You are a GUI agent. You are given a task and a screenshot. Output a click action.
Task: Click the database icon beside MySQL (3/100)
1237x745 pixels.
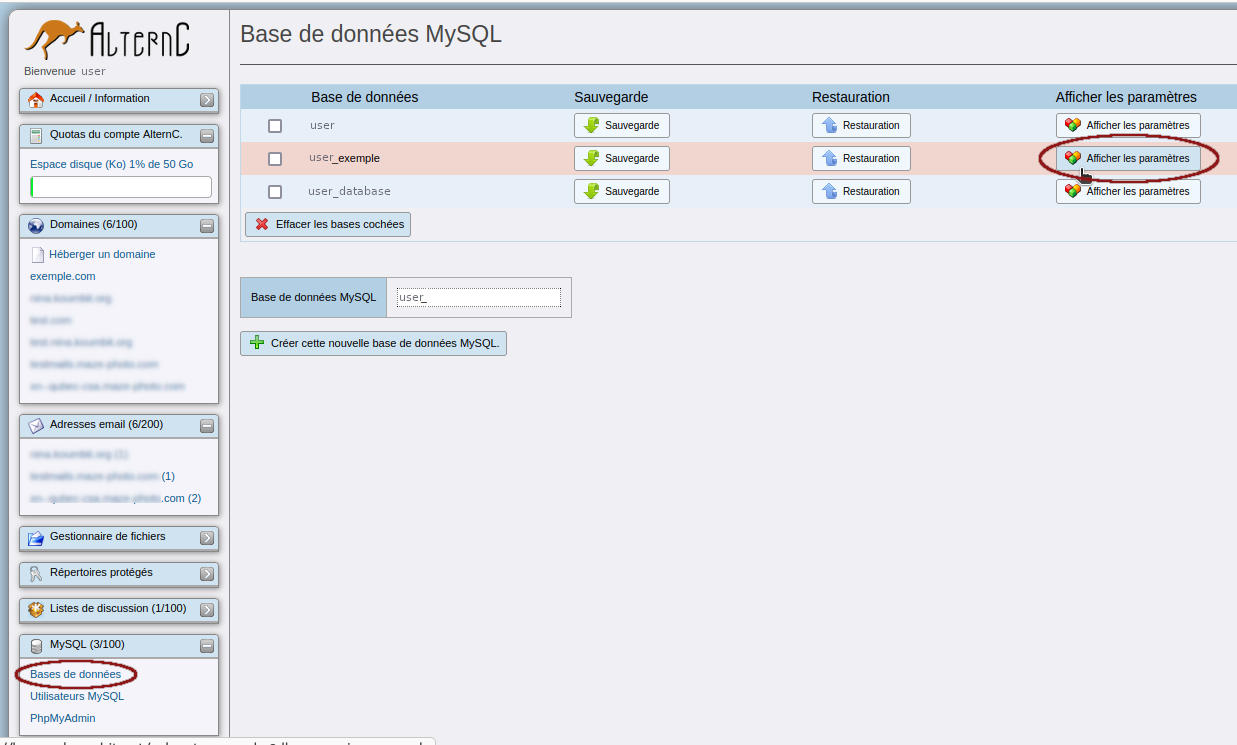[36, 646]
